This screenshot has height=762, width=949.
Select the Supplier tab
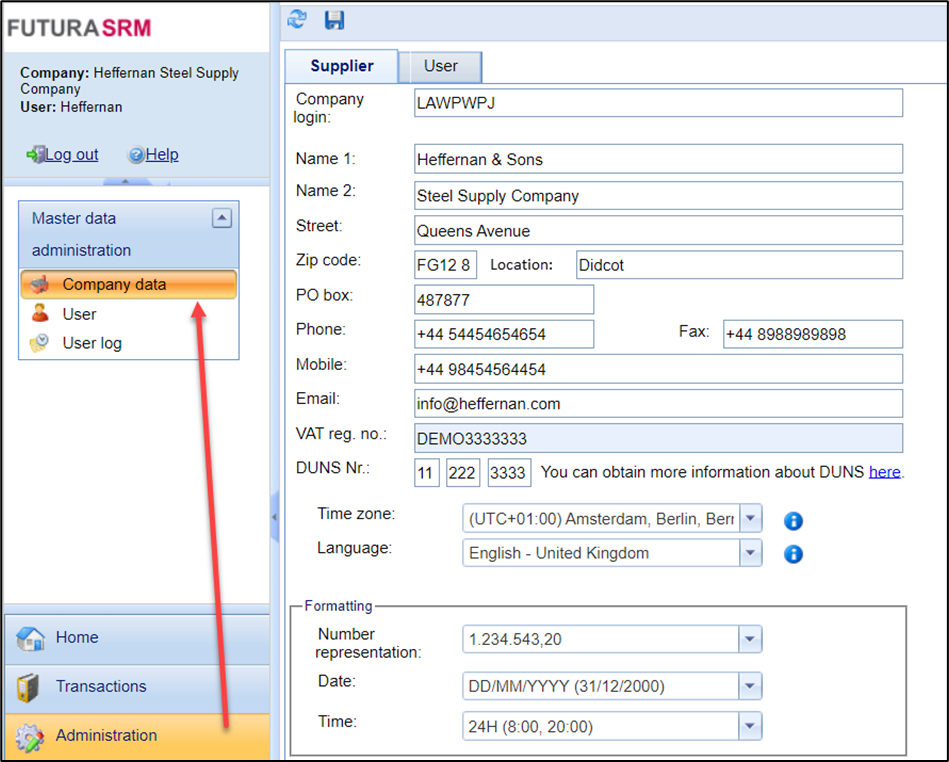[342, 66]
